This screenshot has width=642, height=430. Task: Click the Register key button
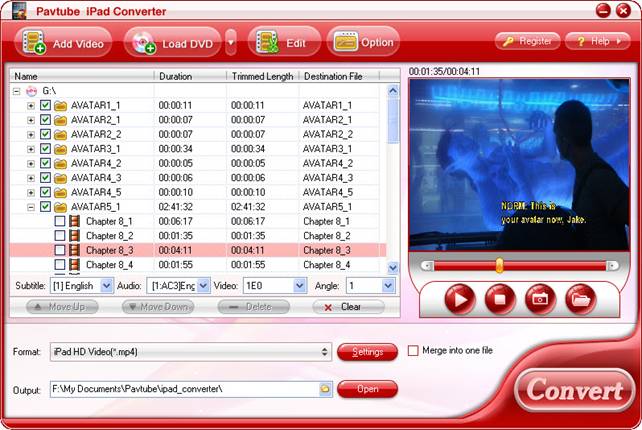[527, 41]
